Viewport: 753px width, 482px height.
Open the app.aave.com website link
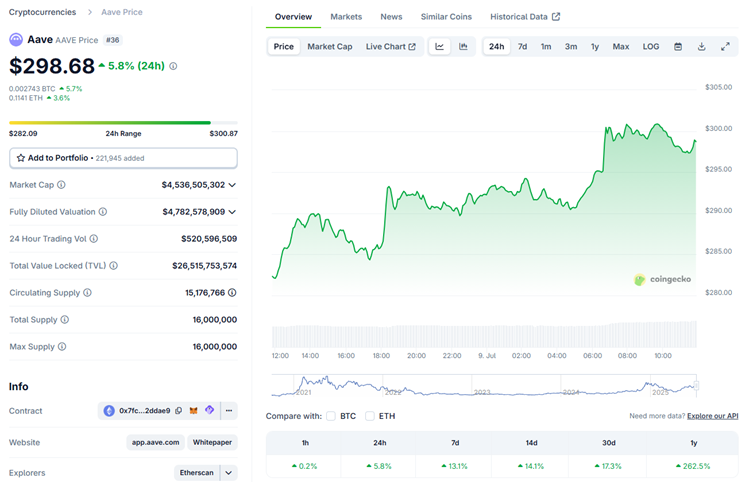(156, 442)
